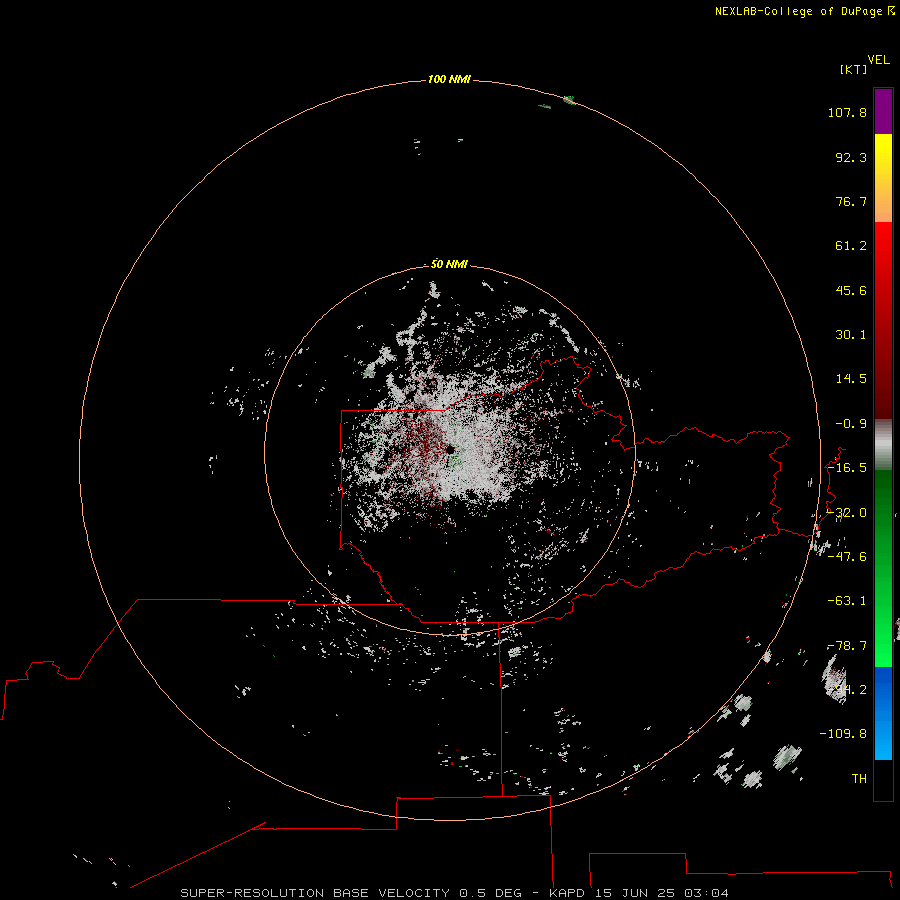900x900 pixels.
Task: Click the [KT] units label
Action: [x=853, y=69]
